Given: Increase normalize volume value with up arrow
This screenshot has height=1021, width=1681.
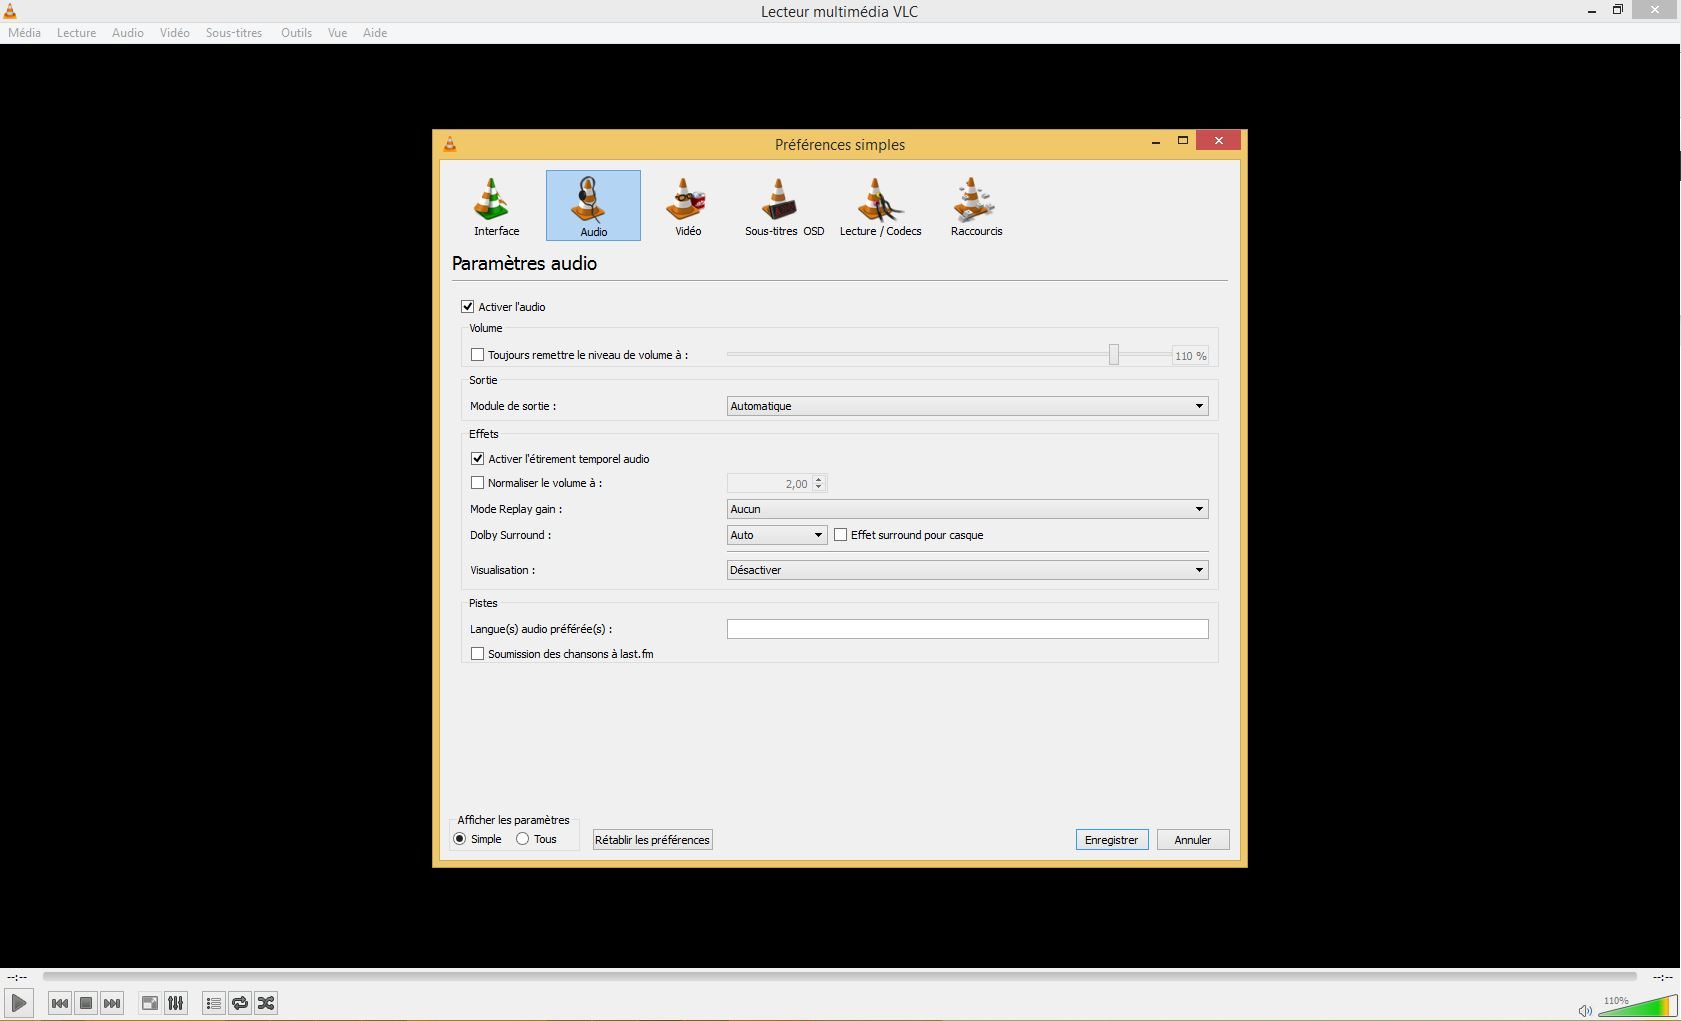Looking at the screenshot, I should point(819,479).
